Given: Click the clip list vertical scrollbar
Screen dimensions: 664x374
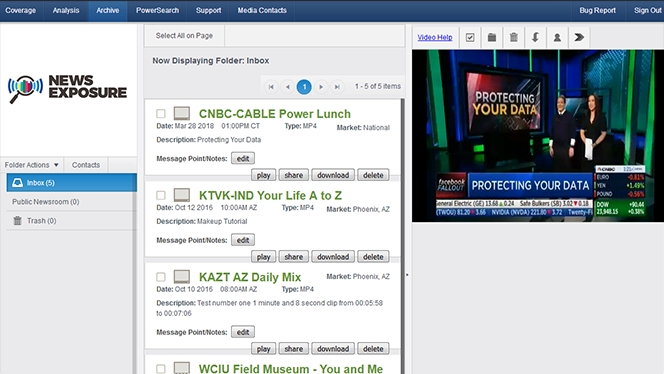Looking at the screenshot, I should [x=402, y=236].
